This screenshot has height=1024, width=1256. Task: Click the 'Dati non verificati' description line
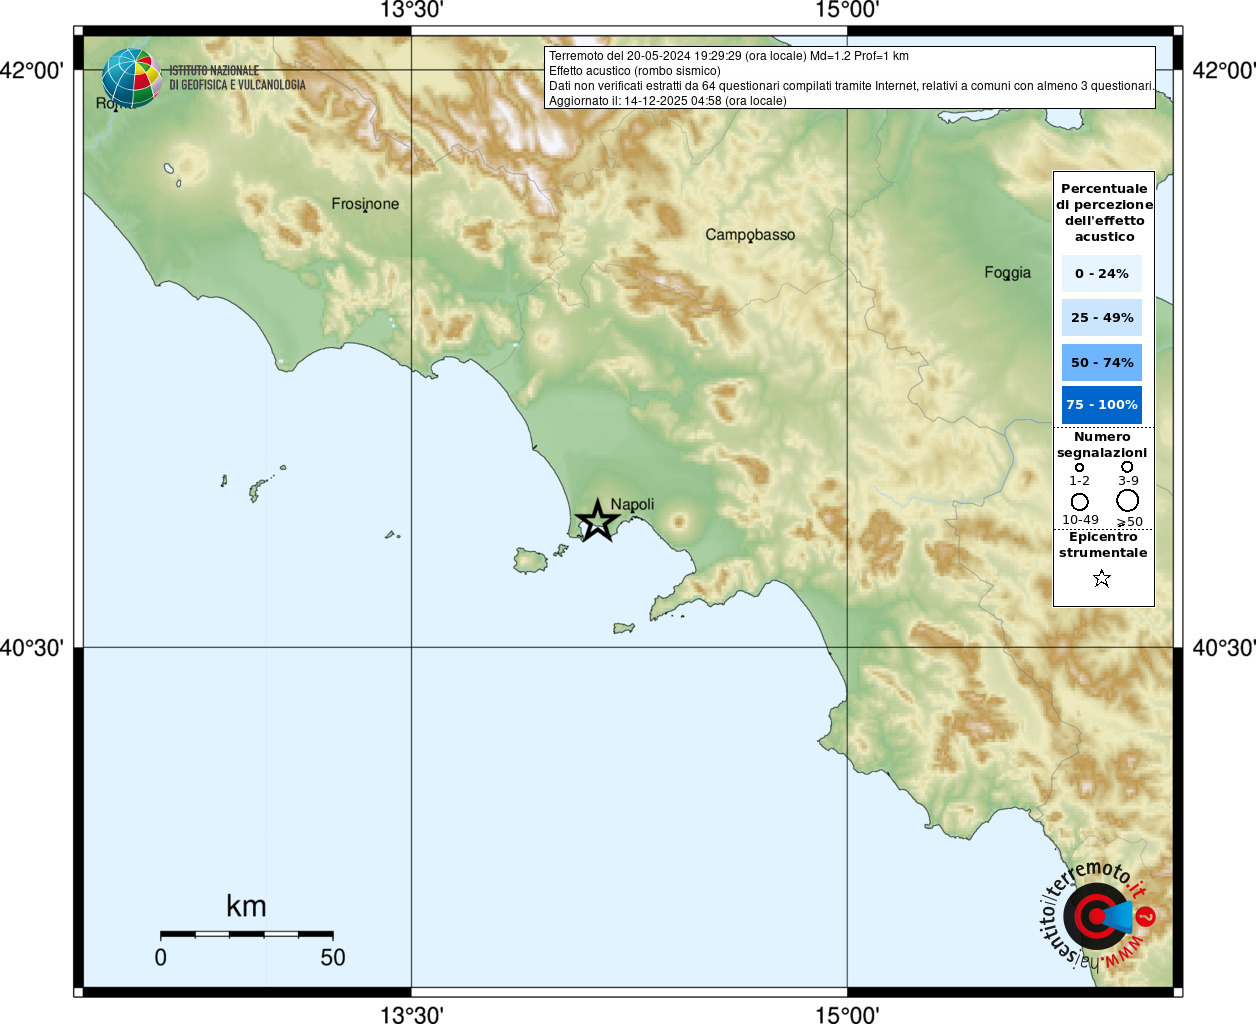coord(851,86)
